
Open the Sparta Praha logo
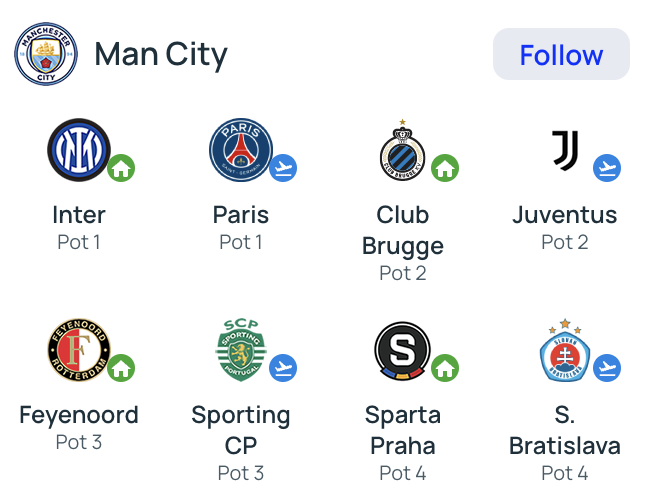pos(402,351)
